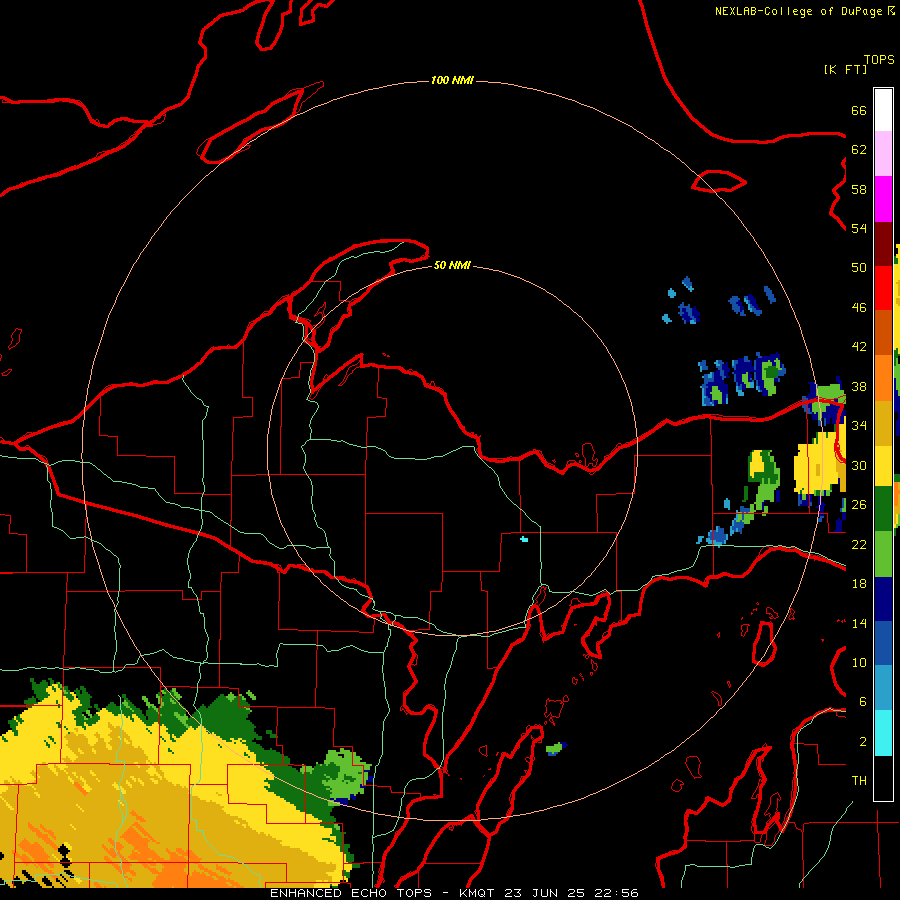
Task: Click the yellow 30 kft legend swatch
Action: (x=883, y=466)
